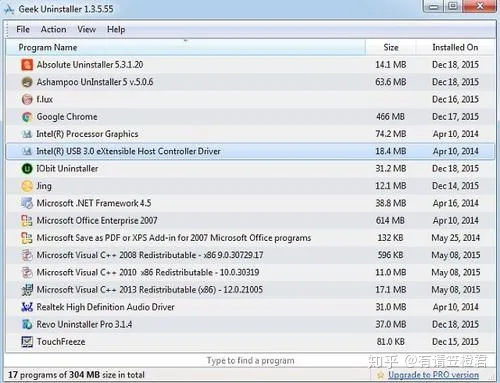
Task: Select Ashampoo UnInstaller 5 v.5.0.6 entry
Action: click(95, 82)
